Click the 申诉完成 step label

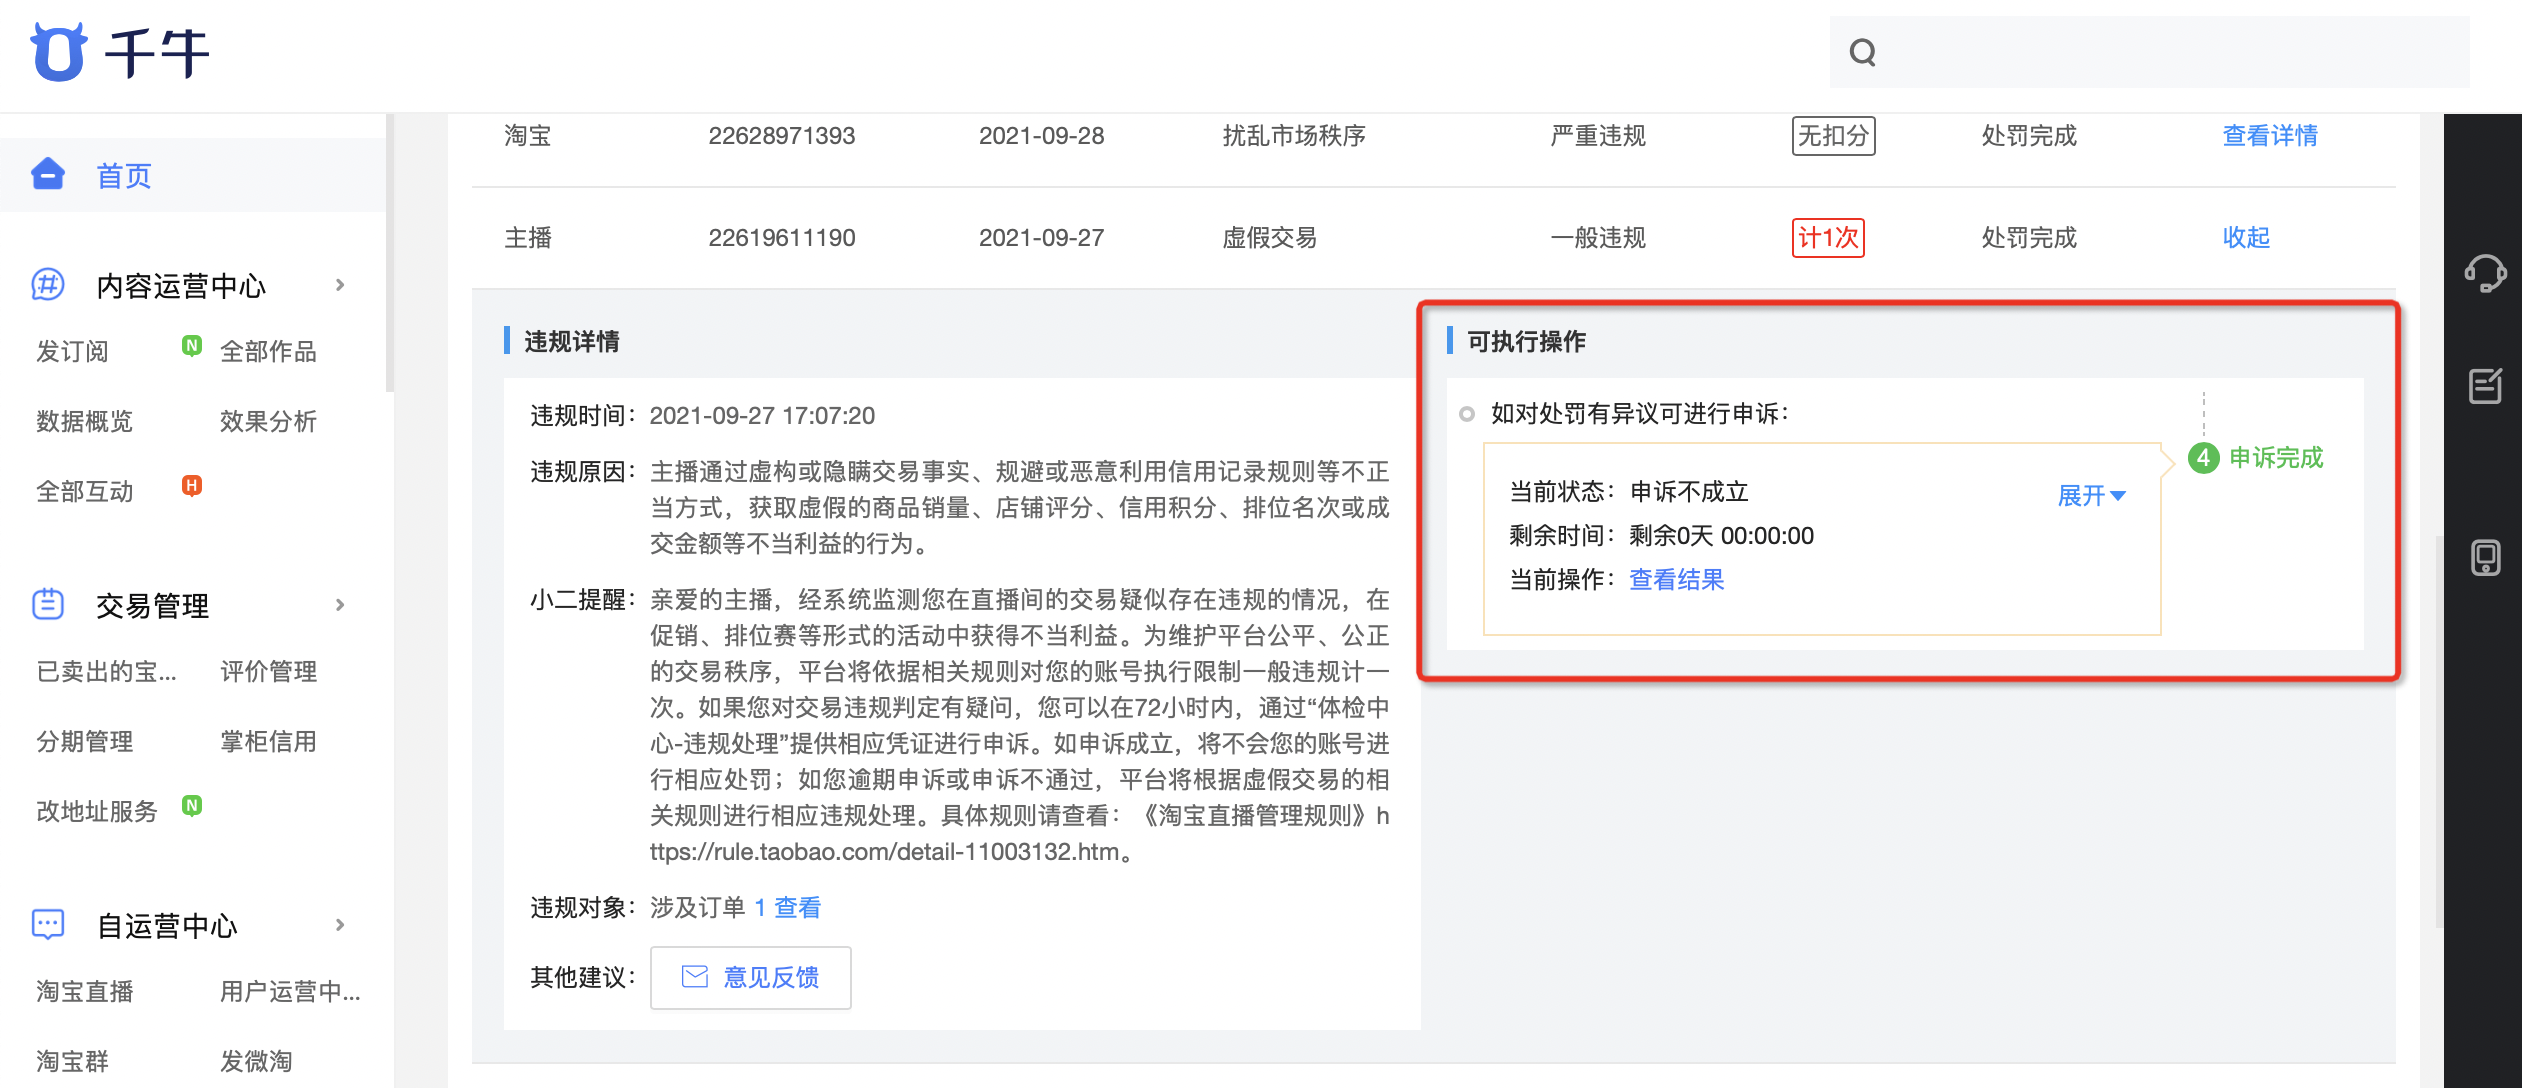click(2276, 458)
